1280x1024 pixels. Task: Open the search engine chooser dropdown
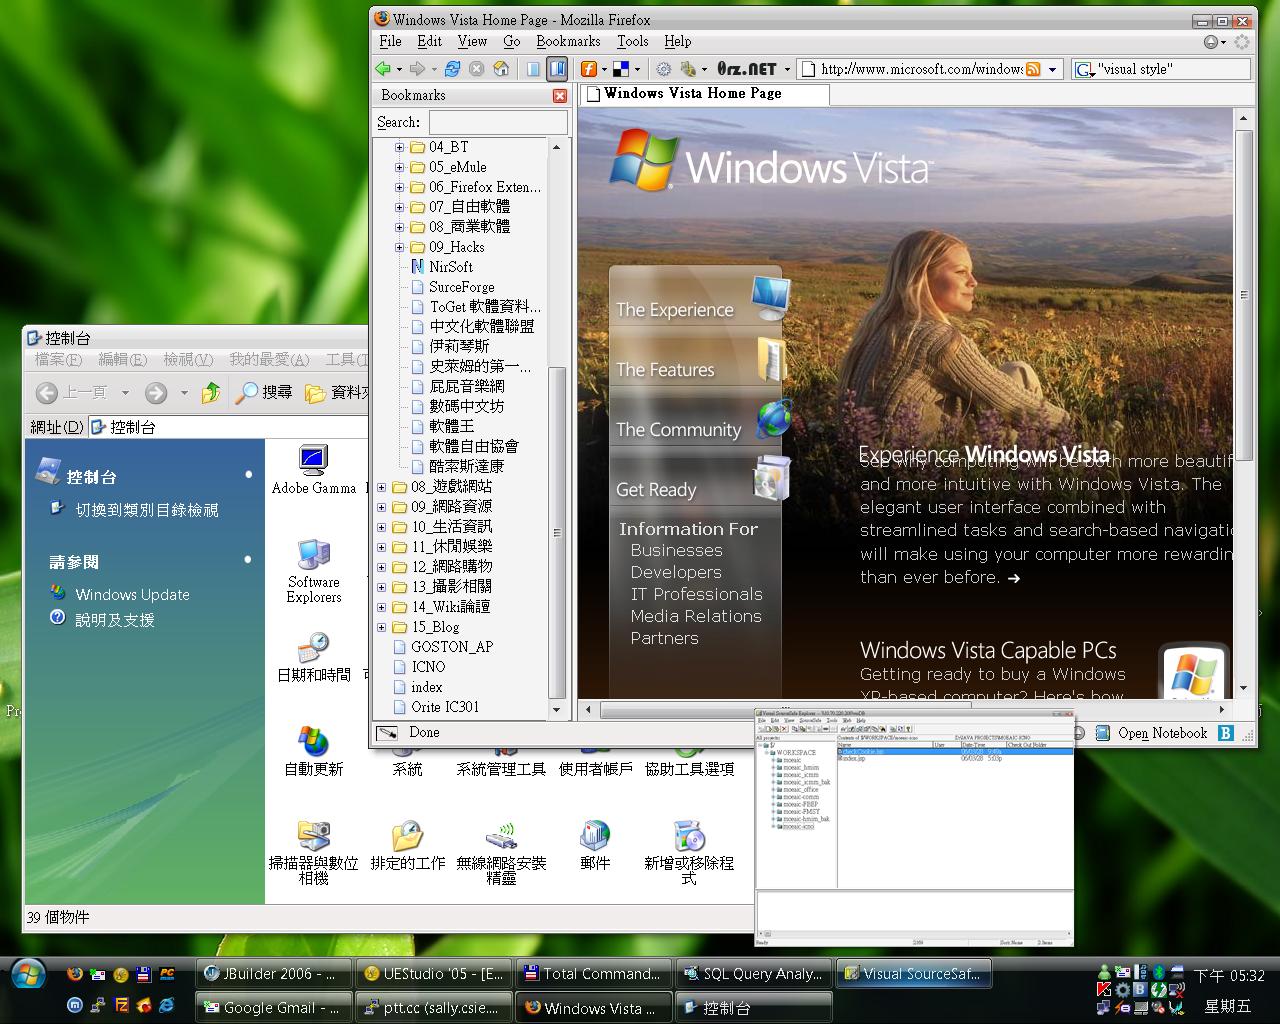click(1085, 69)
